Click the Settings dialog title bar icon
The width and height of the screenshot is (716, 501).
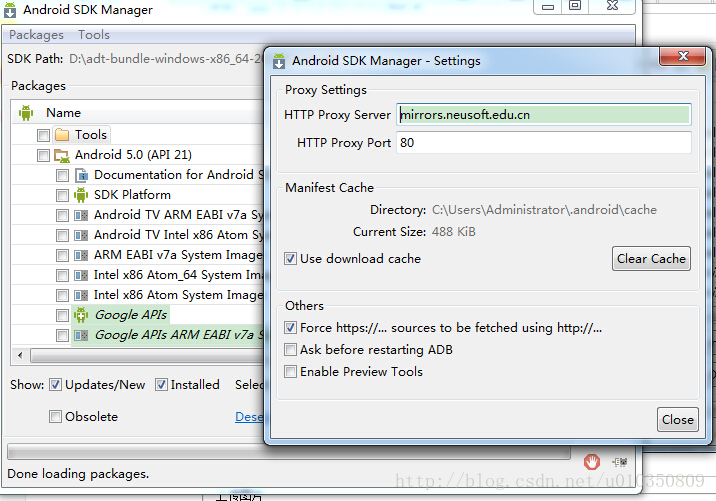click(279, 61)
